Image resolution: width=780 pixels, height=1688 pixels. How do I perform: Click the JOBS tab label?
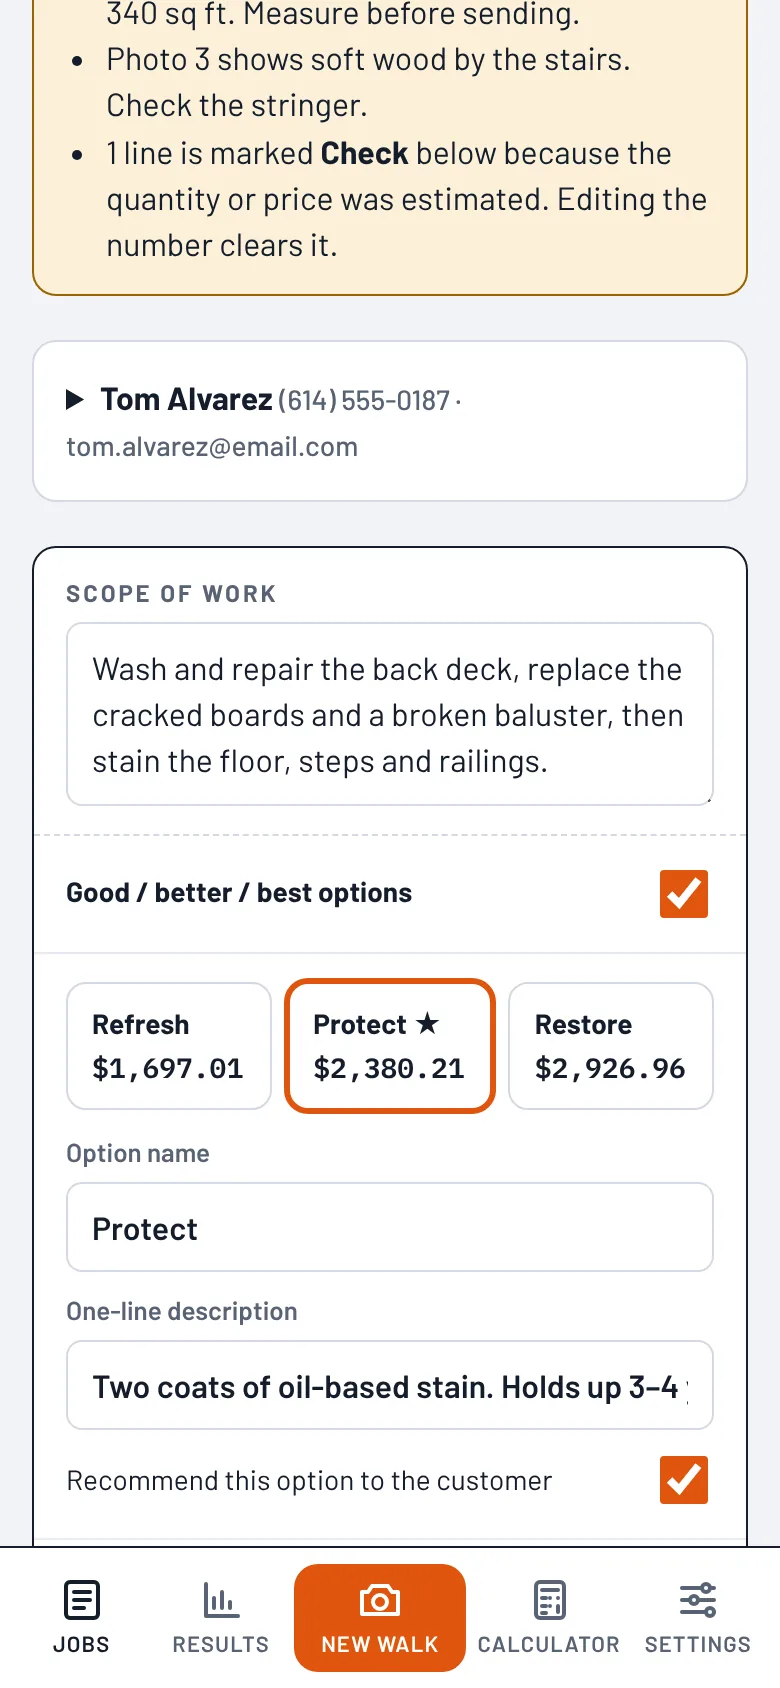[x=81, y=1645]
